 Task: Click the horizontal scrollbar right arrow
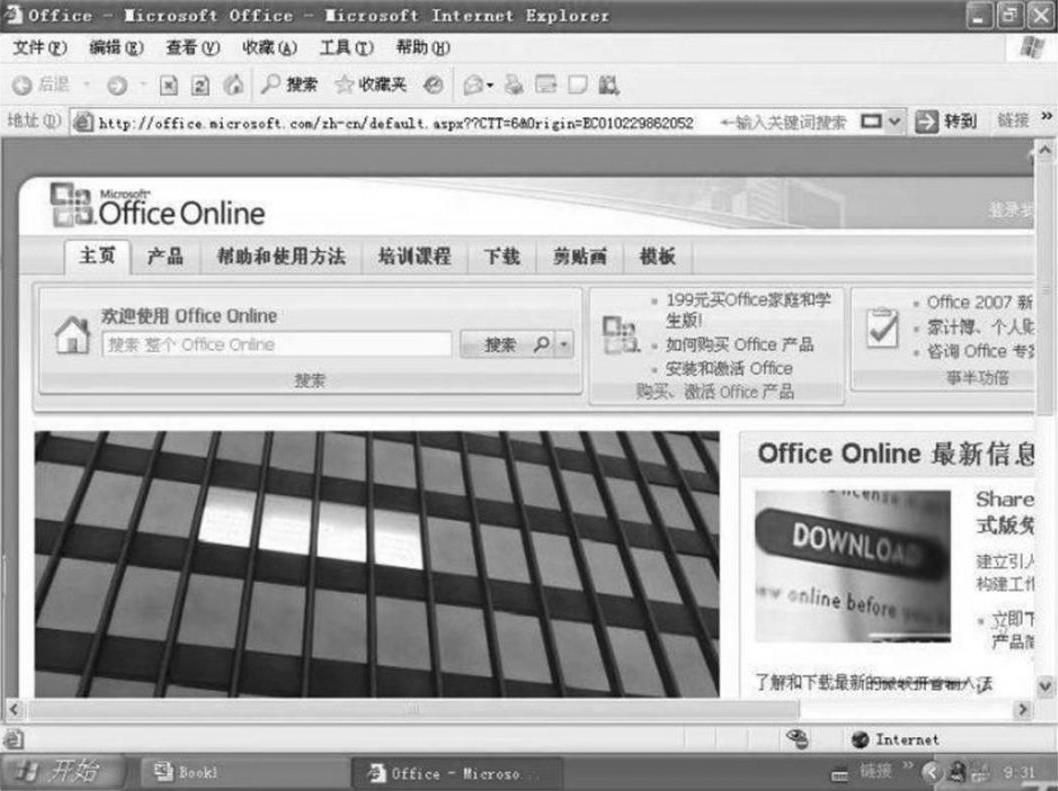[x=1023, y=710]
